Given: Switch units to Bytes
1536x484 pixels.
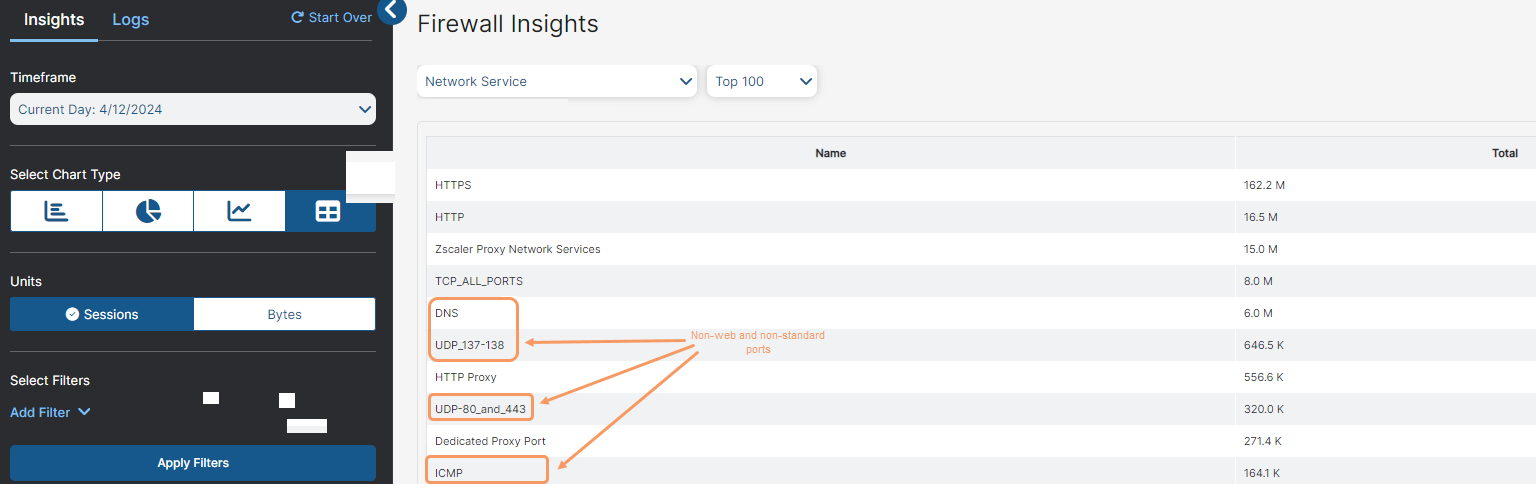Looking at the screenshot, I should pos(284,314).
